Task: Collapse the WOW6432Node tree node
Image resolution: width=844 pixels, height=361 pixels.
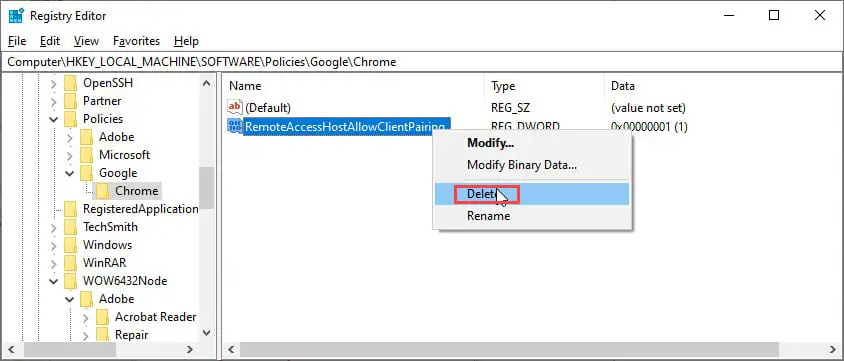Action: coord(54,281)
